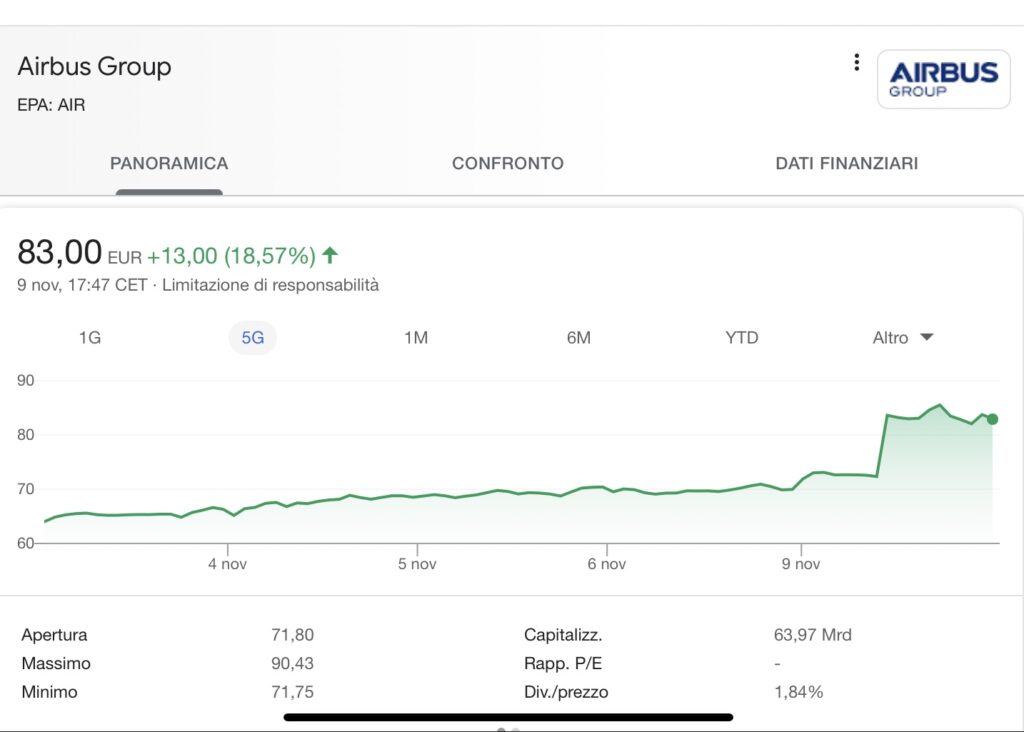1024x732 pixels.
Task: Select the 1G time range
Action: [90, 338]
